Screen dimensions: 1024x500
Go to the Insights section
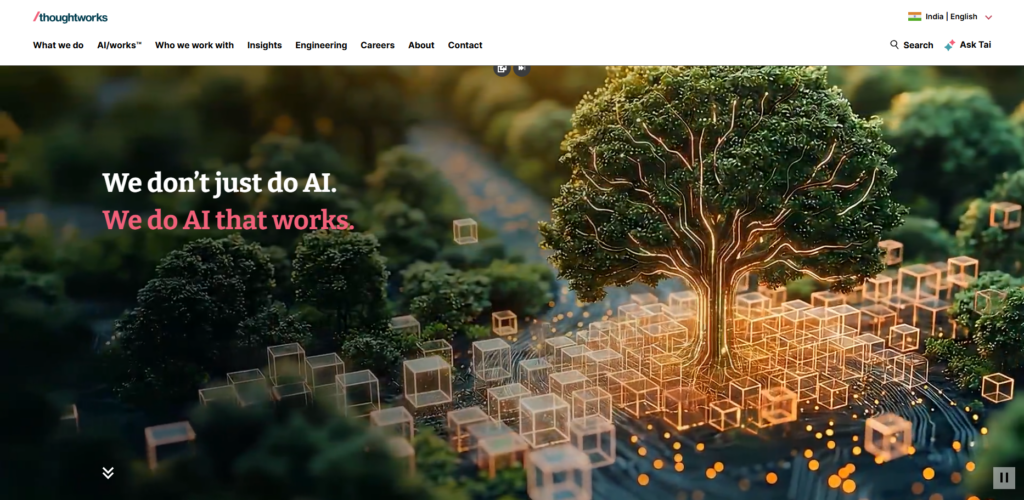click(x=264, y=45)
